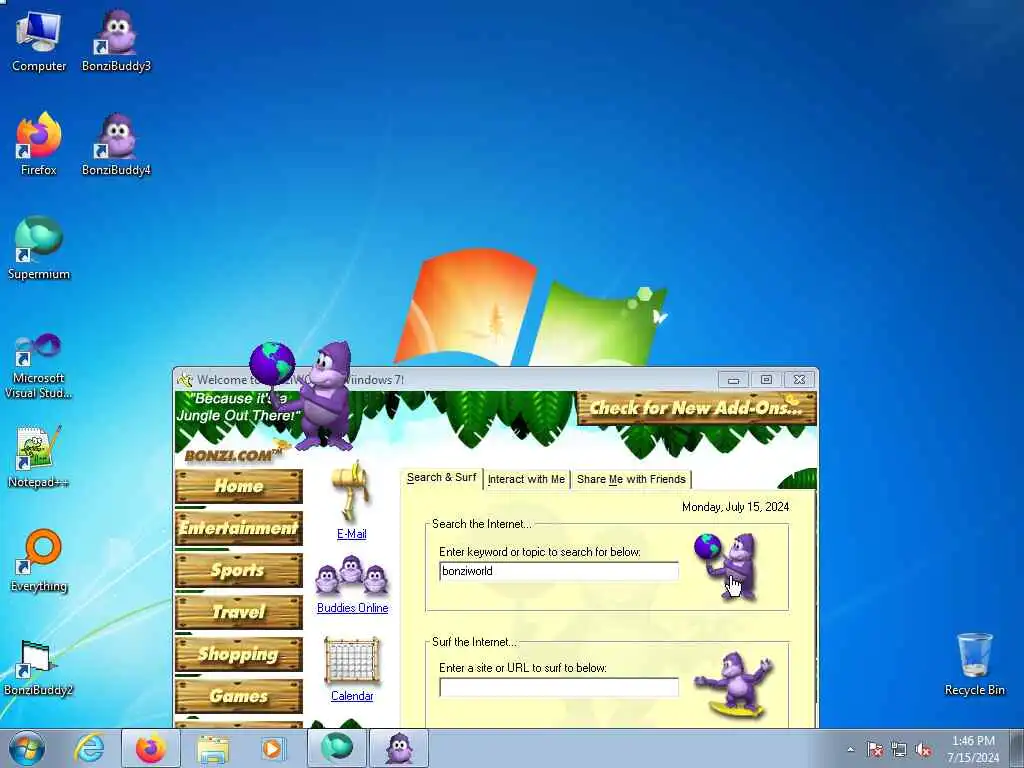Follow the E-Mail text link
Viewport: 1024px width, 768px height.
coord(351,534)
